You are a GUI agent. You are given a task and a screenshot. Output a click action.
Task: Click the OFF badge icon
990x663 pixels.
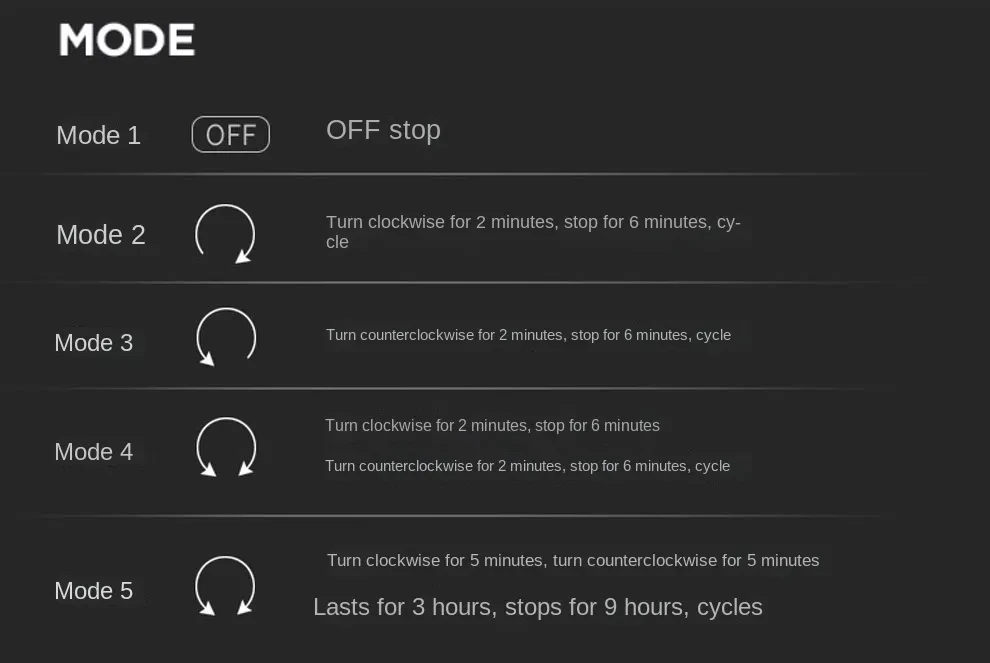(231, 134)
